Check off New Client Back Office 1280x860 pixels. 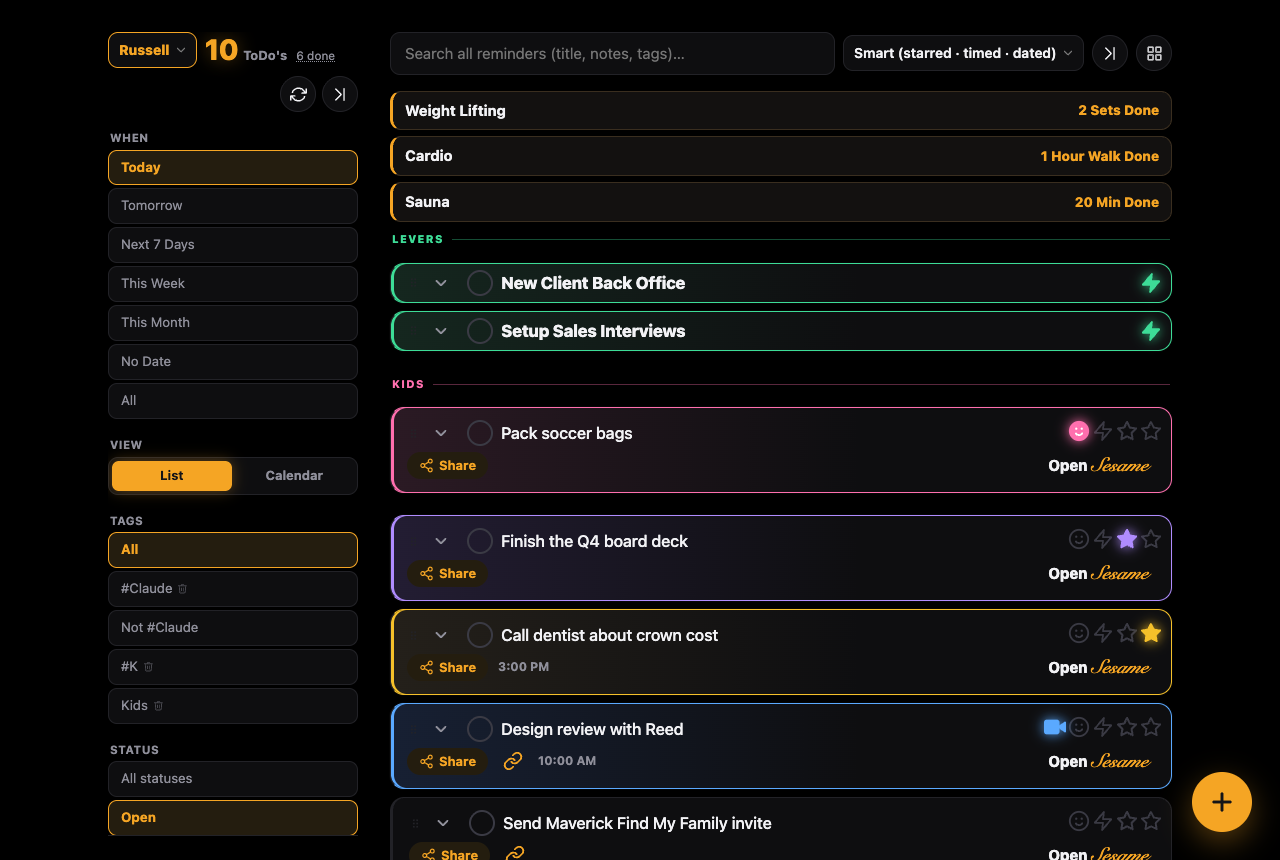[x=480, y=283]
